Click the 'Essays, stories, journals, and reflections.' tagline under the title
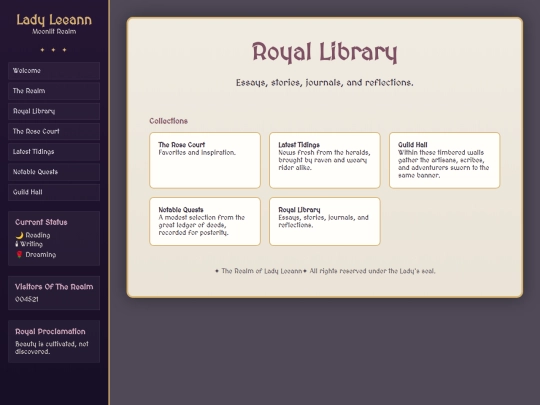Image resolution: width=540 pixels, height=405 pixels. (325, 83)
